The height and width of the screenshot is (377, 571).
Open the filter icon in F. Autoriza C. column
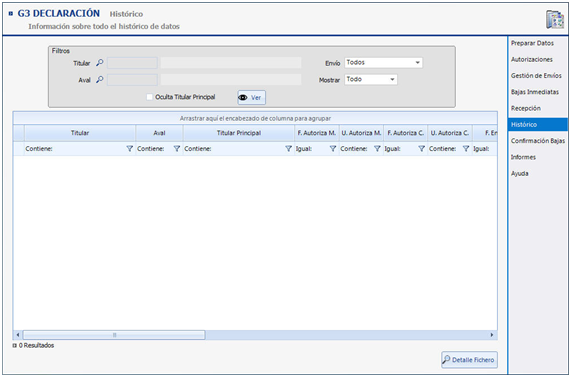pos(421,149)
